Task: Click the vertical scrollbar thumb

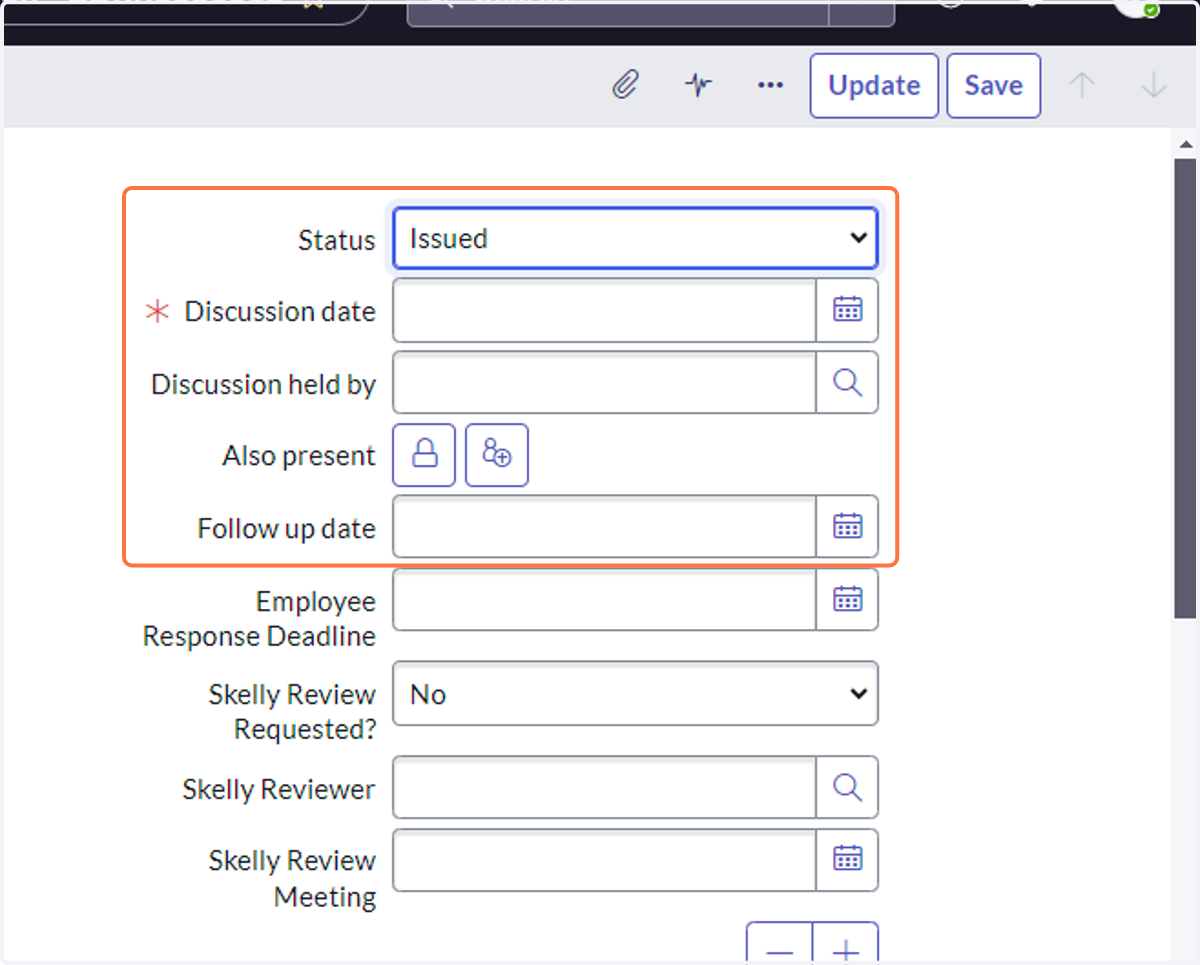Action: point(1184,386)
